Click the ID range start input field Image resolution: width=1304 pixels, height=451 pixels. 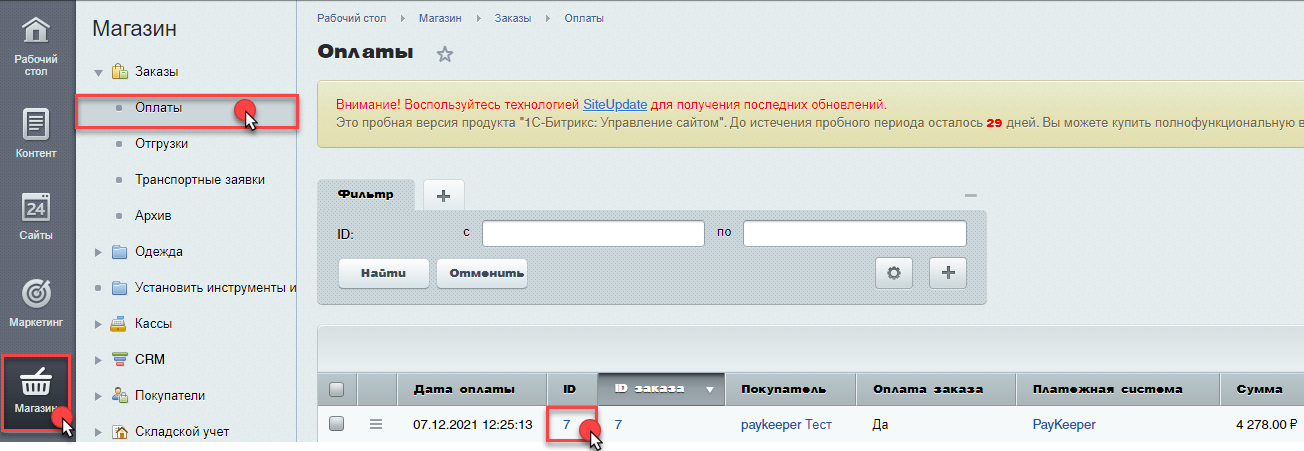pyautogui.click(x=593, y=233)
